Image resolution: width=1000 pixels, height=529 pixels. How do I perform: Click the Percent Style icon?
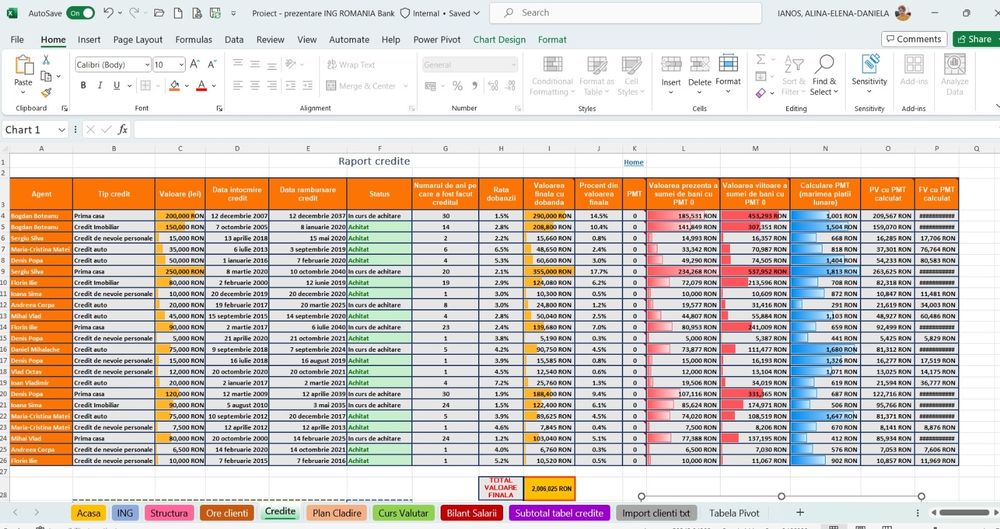point(457,86)
